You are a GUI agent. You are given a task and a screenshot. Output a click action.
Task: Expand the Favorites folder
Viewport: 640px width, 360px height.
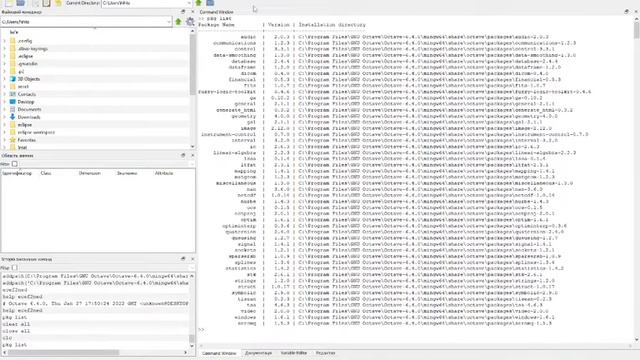tap(4, 140)
